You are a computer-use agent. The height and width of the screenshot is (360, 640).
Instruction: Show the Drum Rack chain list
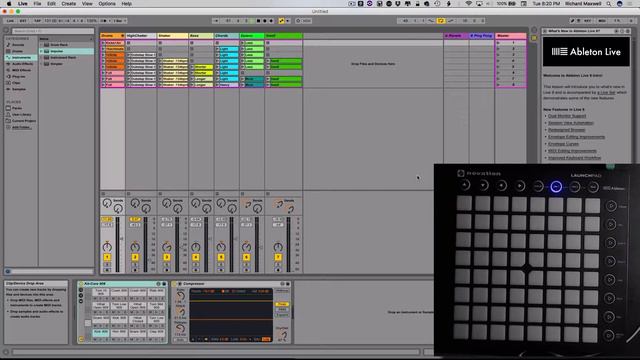[81, 296]
